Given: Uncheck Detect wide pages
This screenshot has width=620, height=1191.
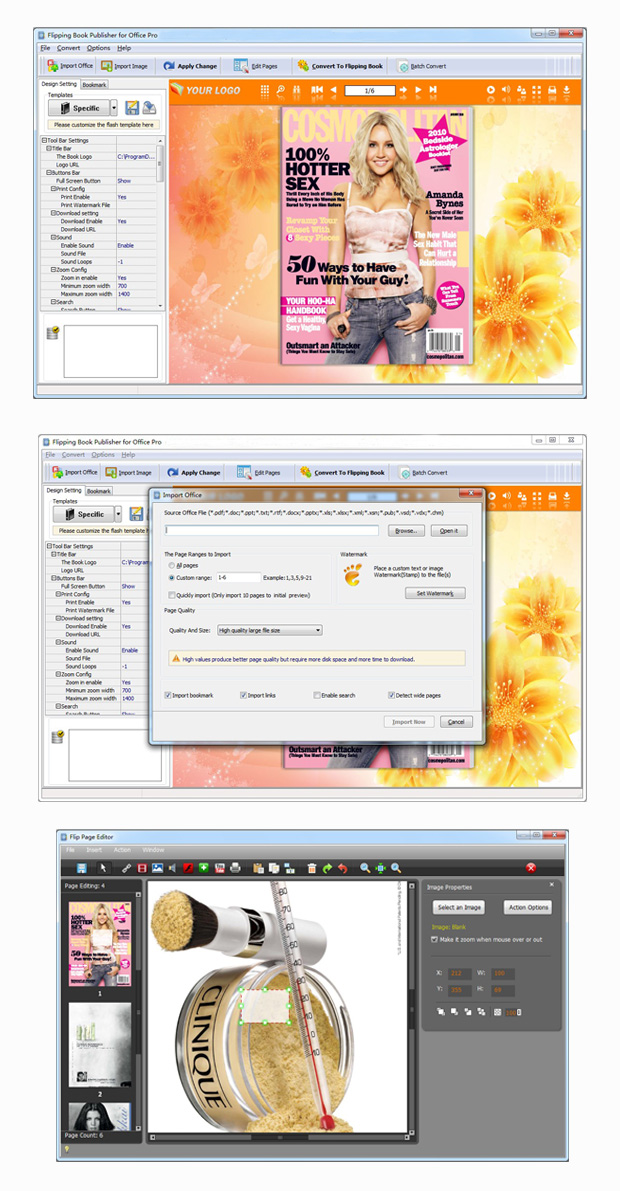Looking at the screenshot, I should tap(391, 695).
